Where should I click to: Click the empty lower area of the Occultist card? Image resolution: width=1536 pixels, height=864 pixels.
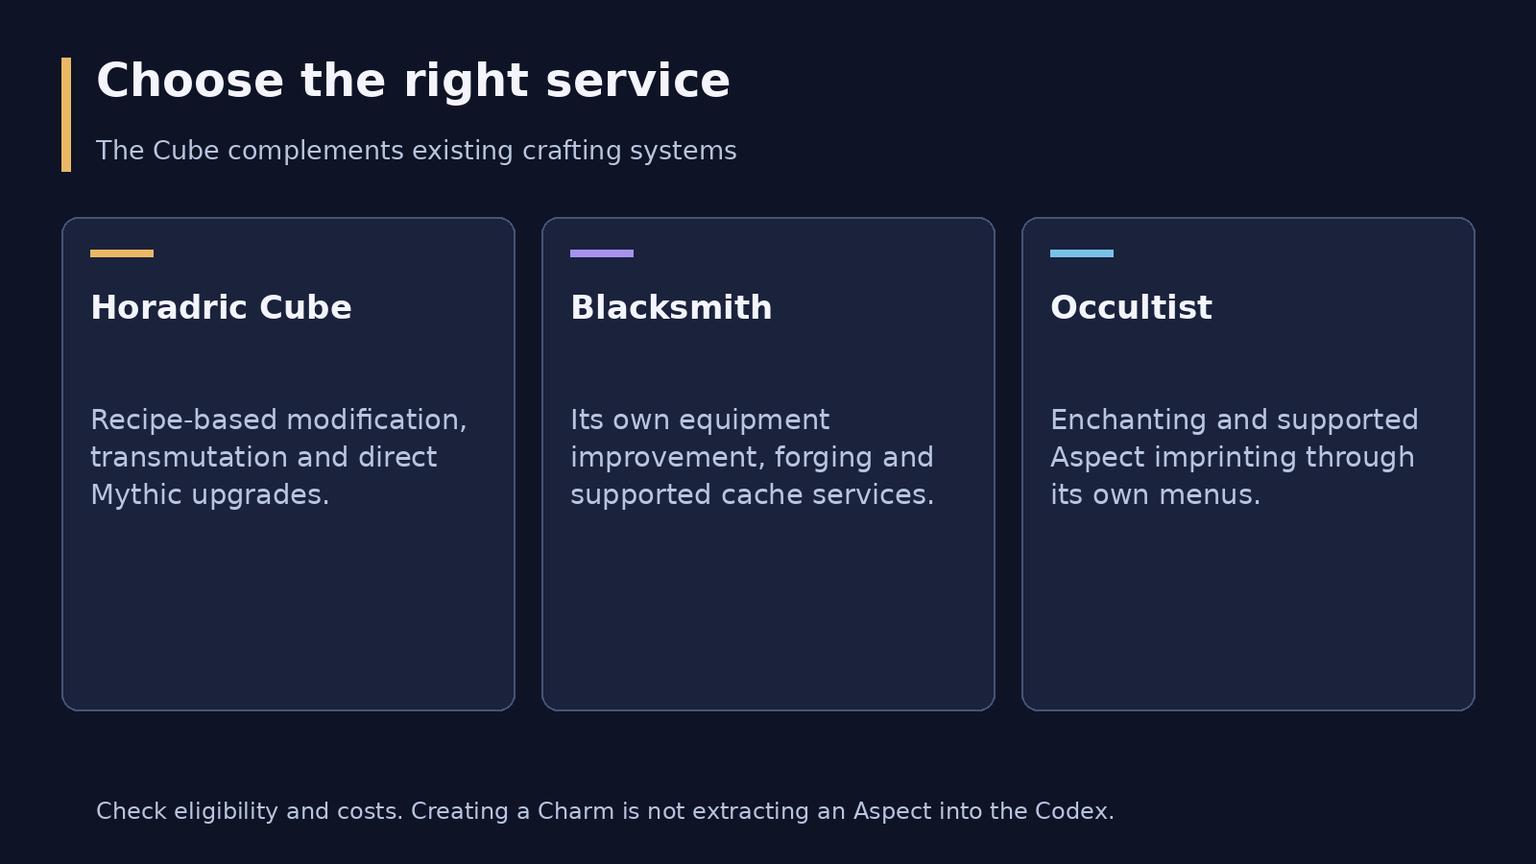[1248, 610]
